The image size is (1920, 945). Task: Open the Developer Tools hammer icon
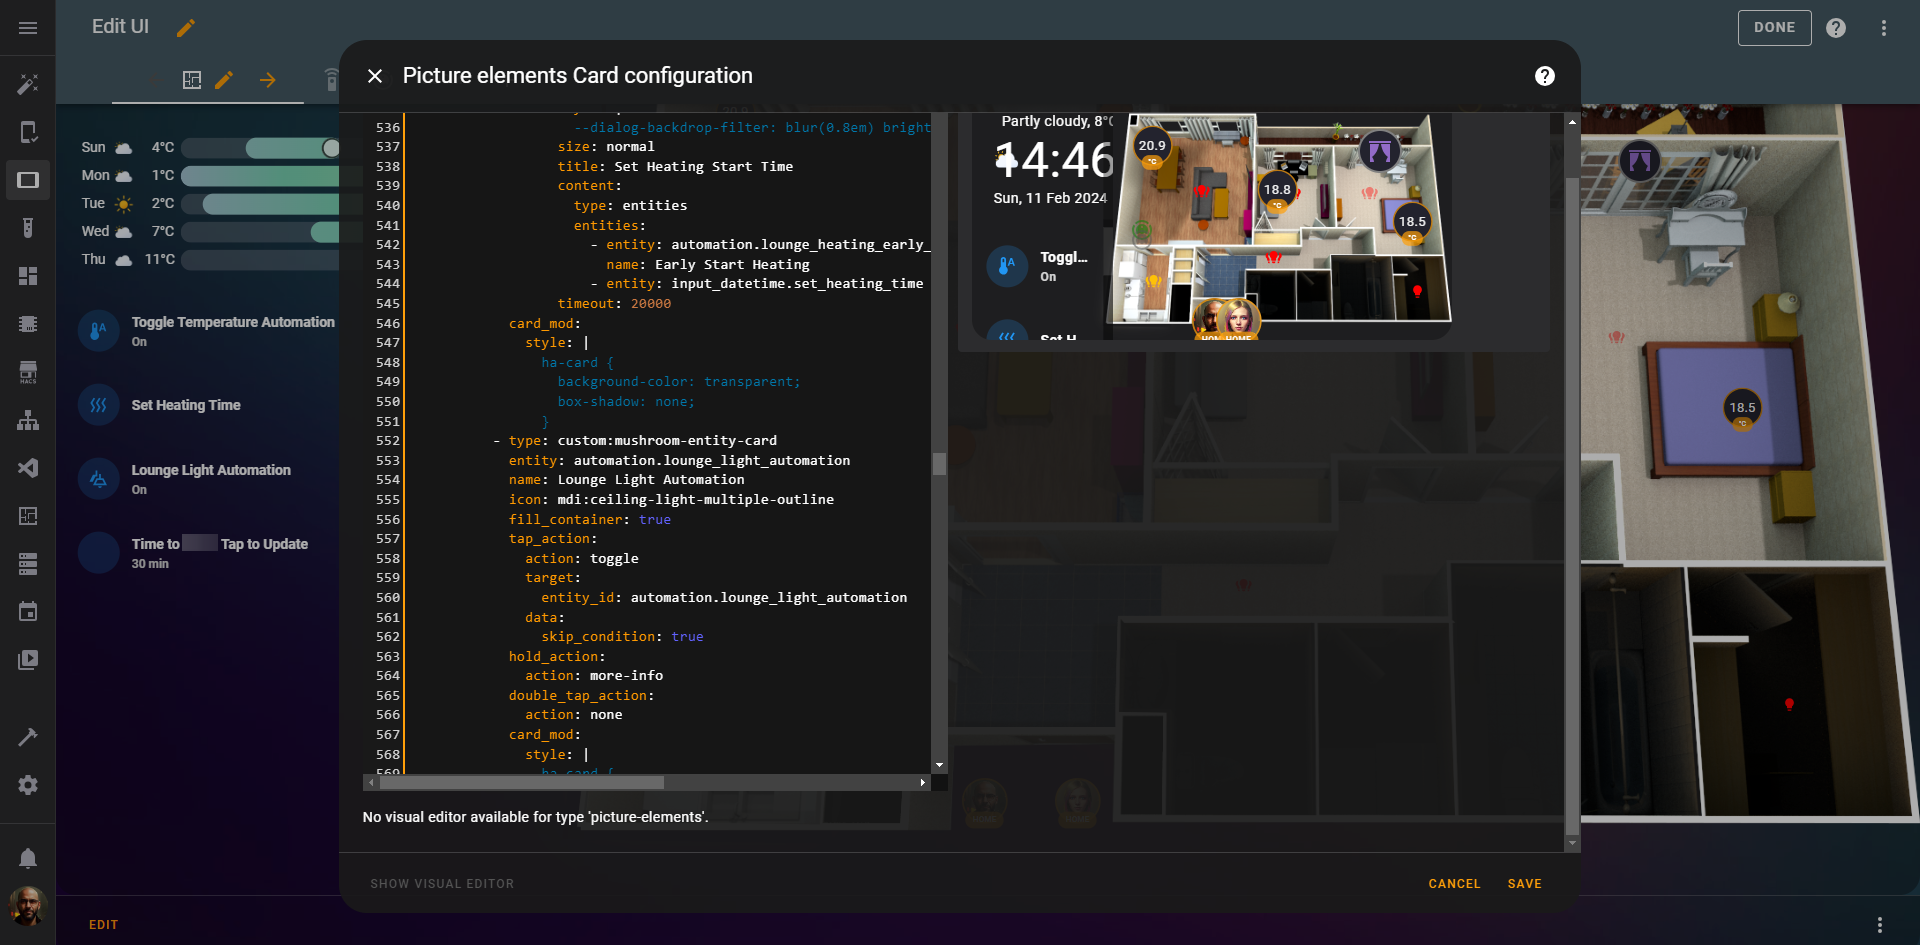click(x=28, y=737)
